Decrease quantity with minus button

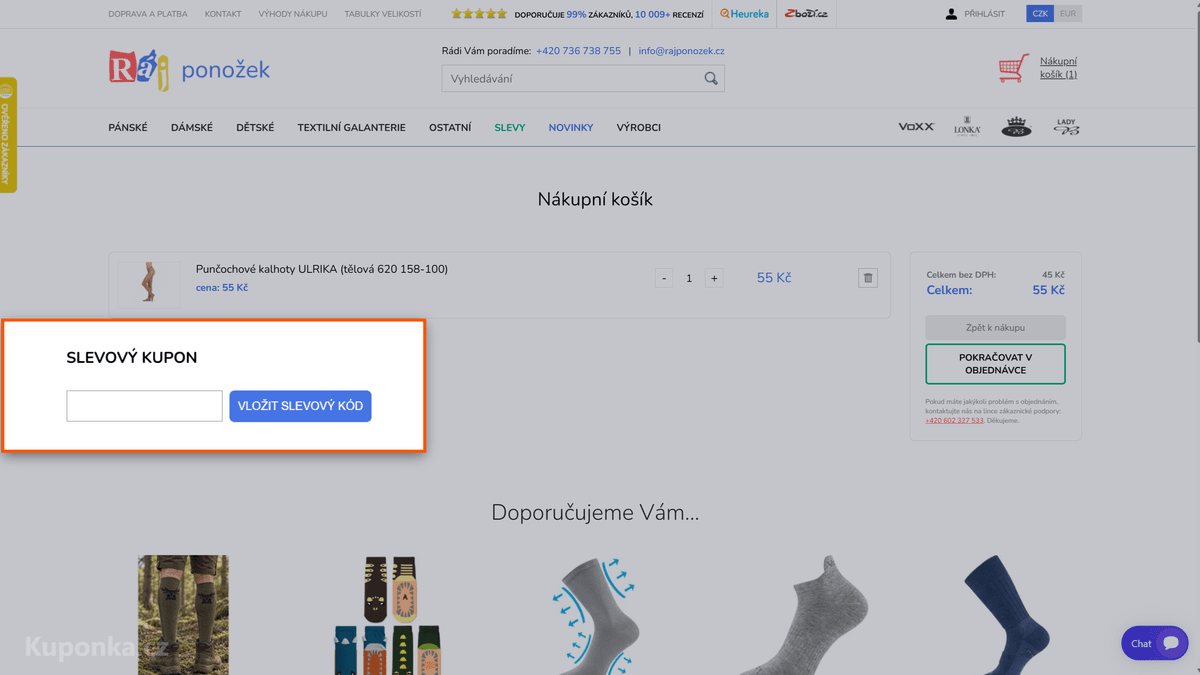pos(664,278)
